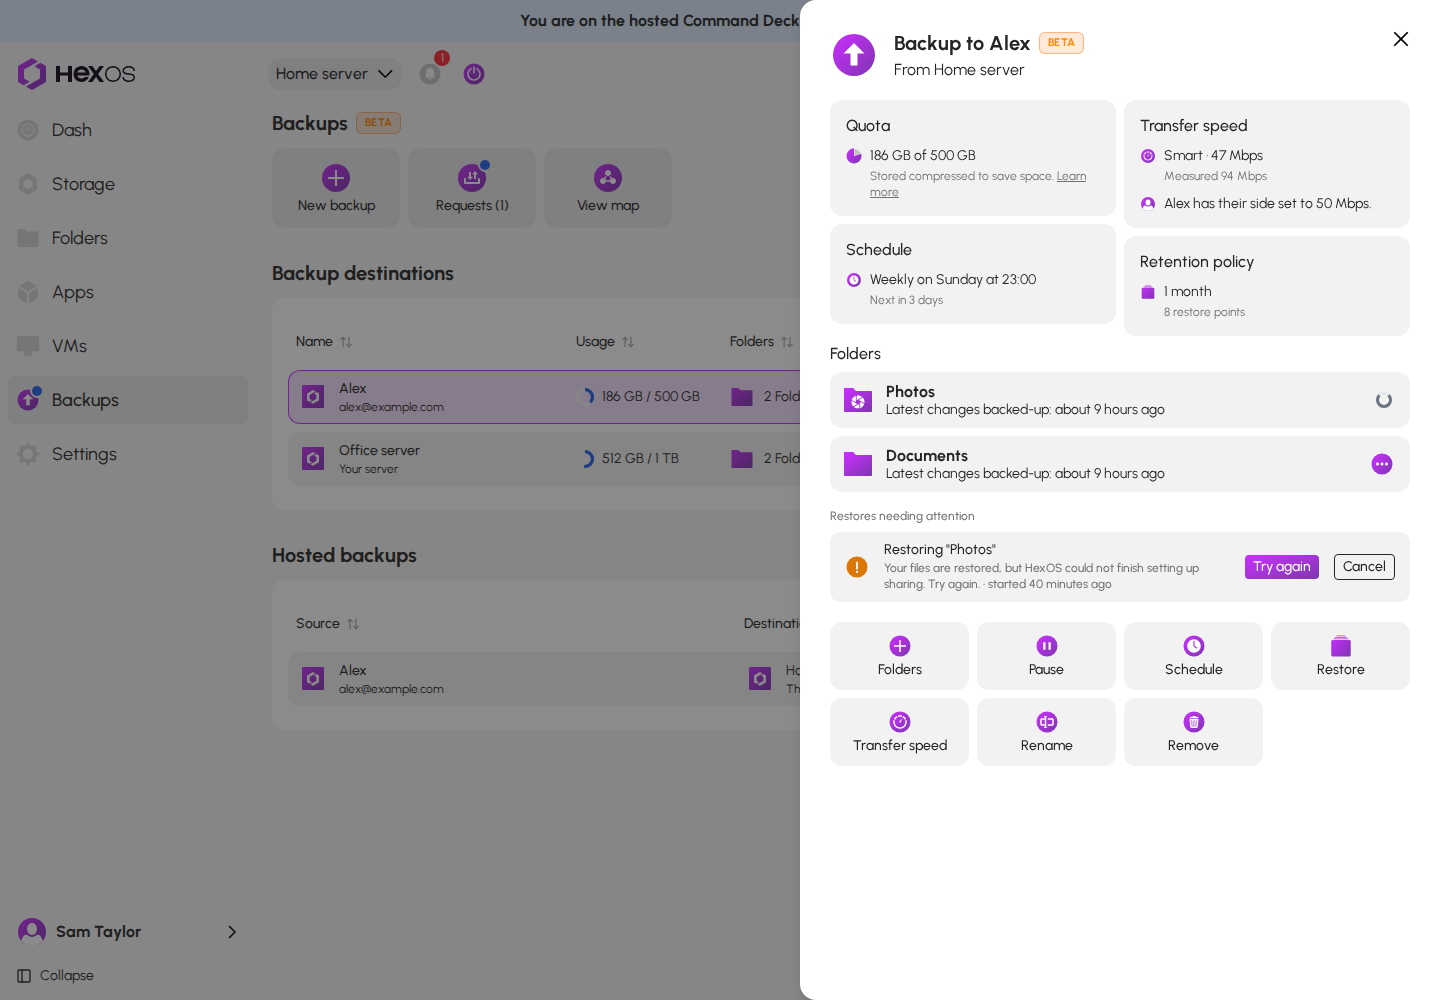1440x1000 pixels.
Task: Click the power icon next to server selector
Action: pyautogui.click(x=474, y=74)
